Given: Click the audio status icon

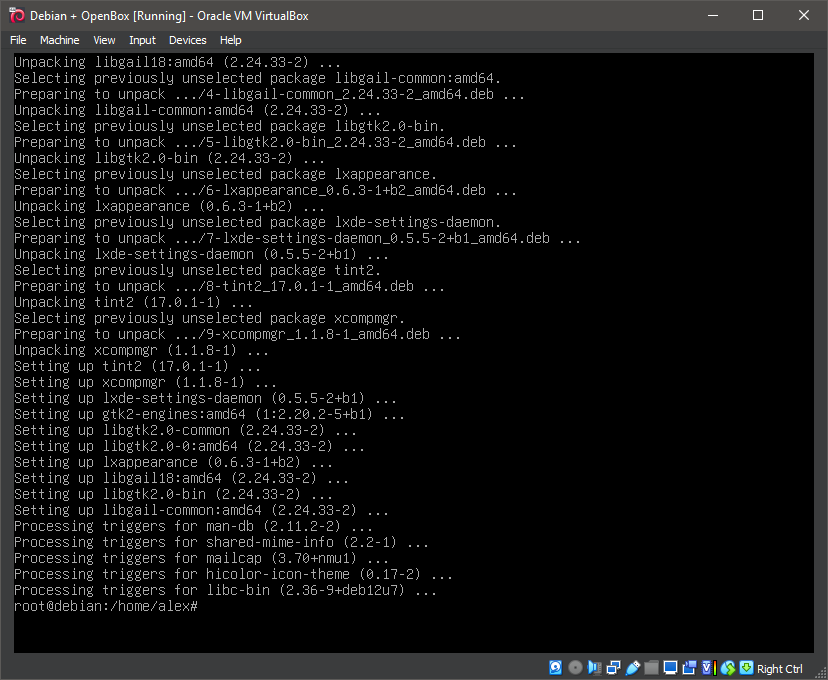Looking at the screenshot, I should tap(594, 668).
